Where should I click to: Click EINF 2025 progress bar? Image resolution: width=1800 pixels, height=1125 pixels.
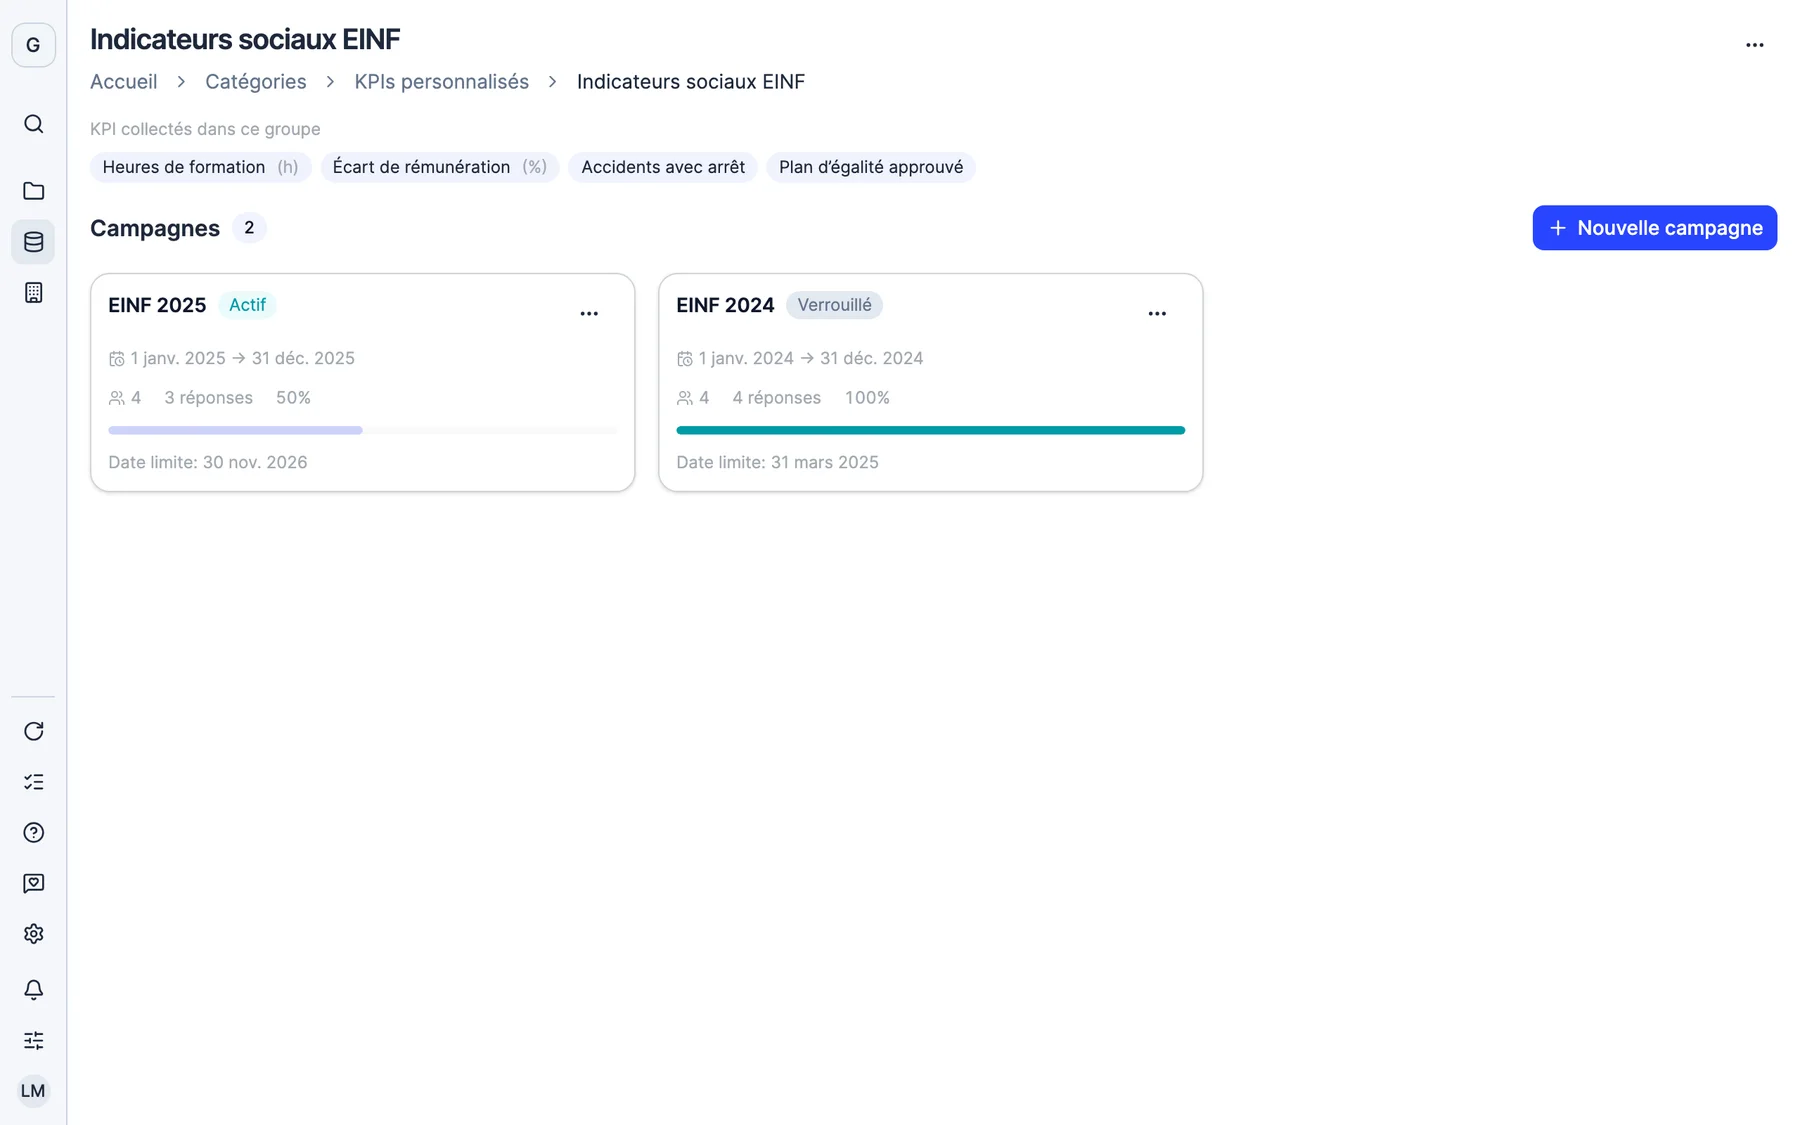pyautogui.click(x=362, y=430)
